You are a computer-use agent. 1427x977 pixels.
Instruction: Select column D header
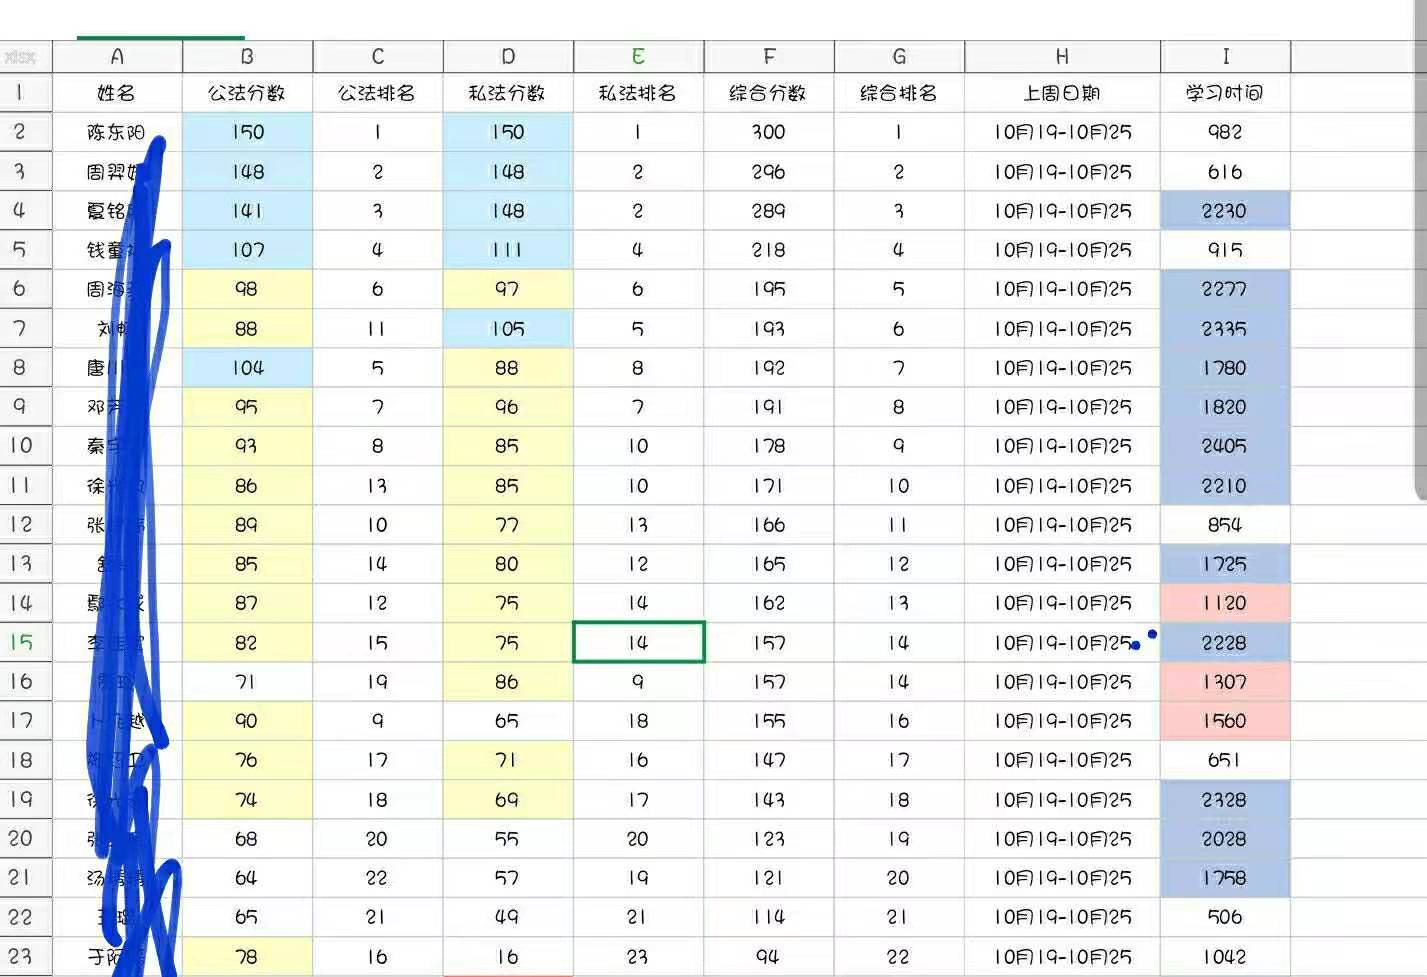coord(508,57)
